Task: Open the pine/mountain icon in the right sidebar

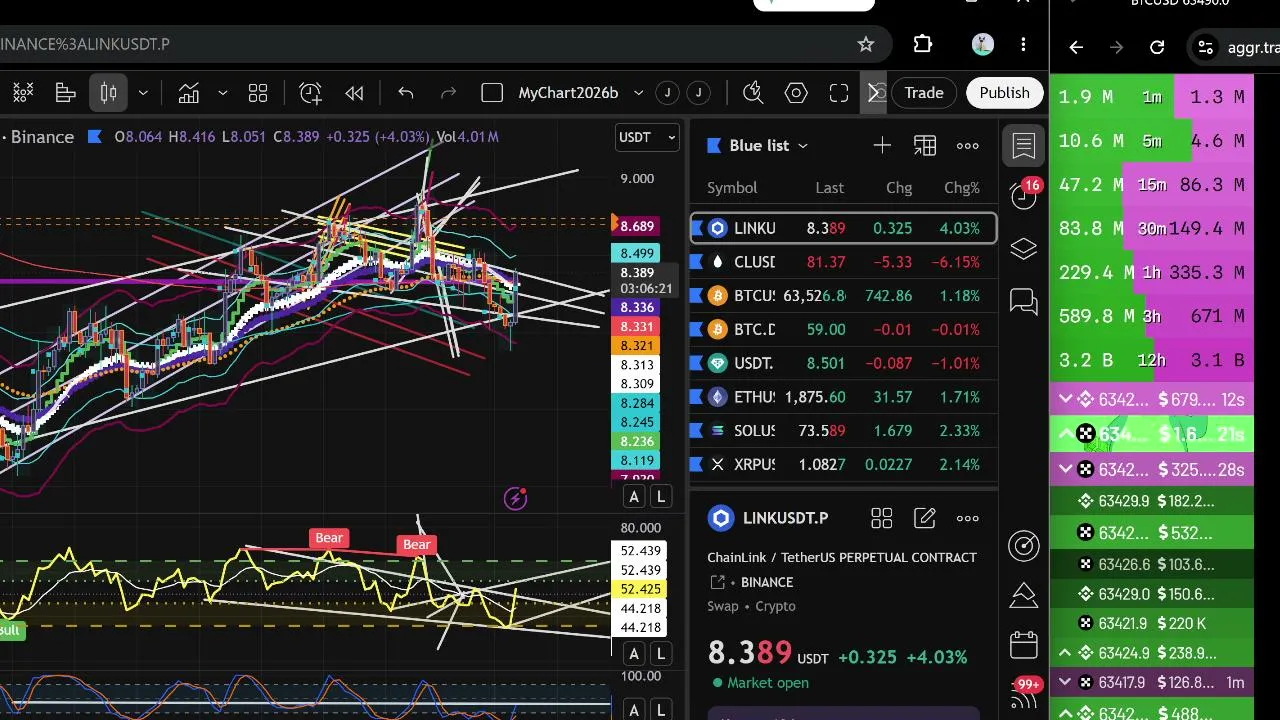Action: 1024,596
